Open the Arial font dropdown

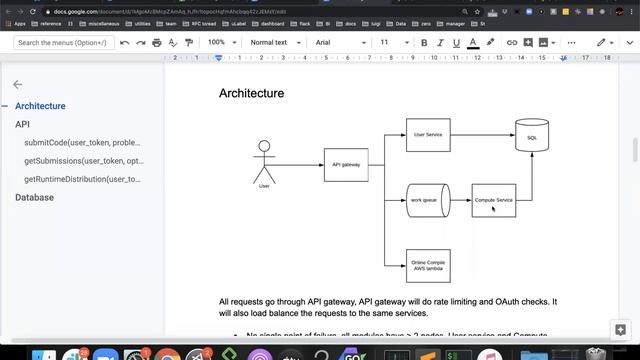click(340, 42)
